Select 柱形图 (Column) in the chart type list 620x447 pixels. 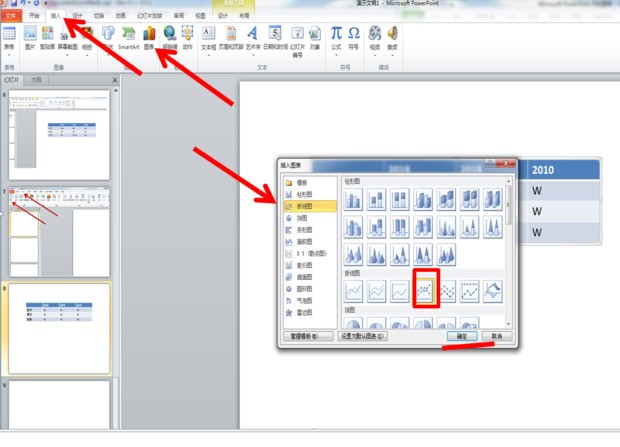pyautogui.click(x=302, y=194)
